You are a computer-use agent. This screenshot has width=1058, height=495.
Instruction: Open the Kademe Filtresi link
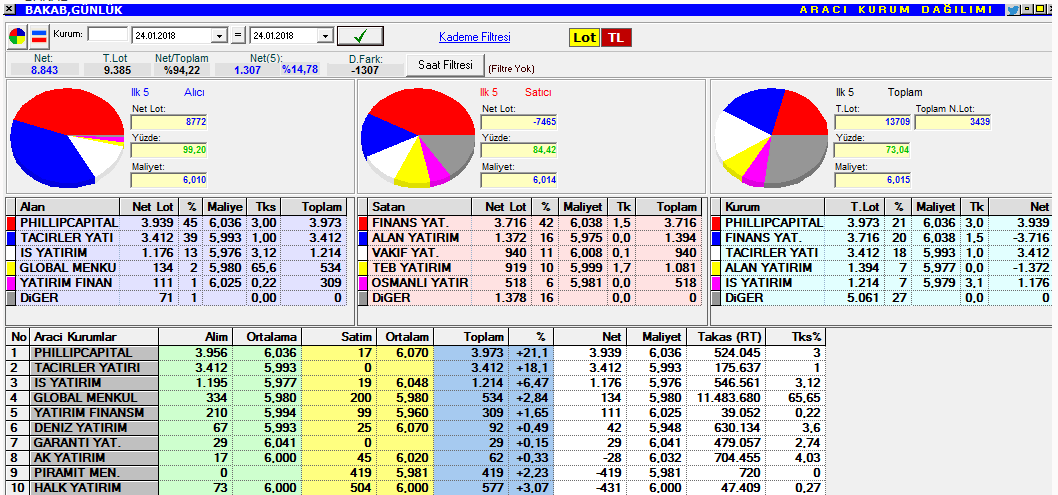(474, 37)
